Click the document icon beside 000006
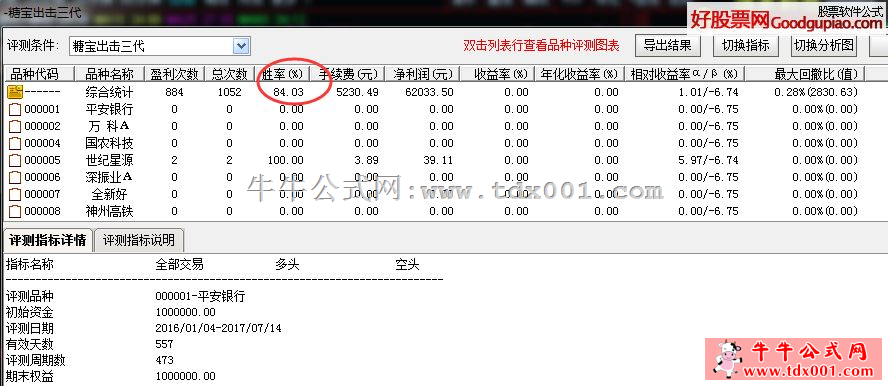Viewport: 888px width, 386px height. pyautogui.click(x=15, y=178)
